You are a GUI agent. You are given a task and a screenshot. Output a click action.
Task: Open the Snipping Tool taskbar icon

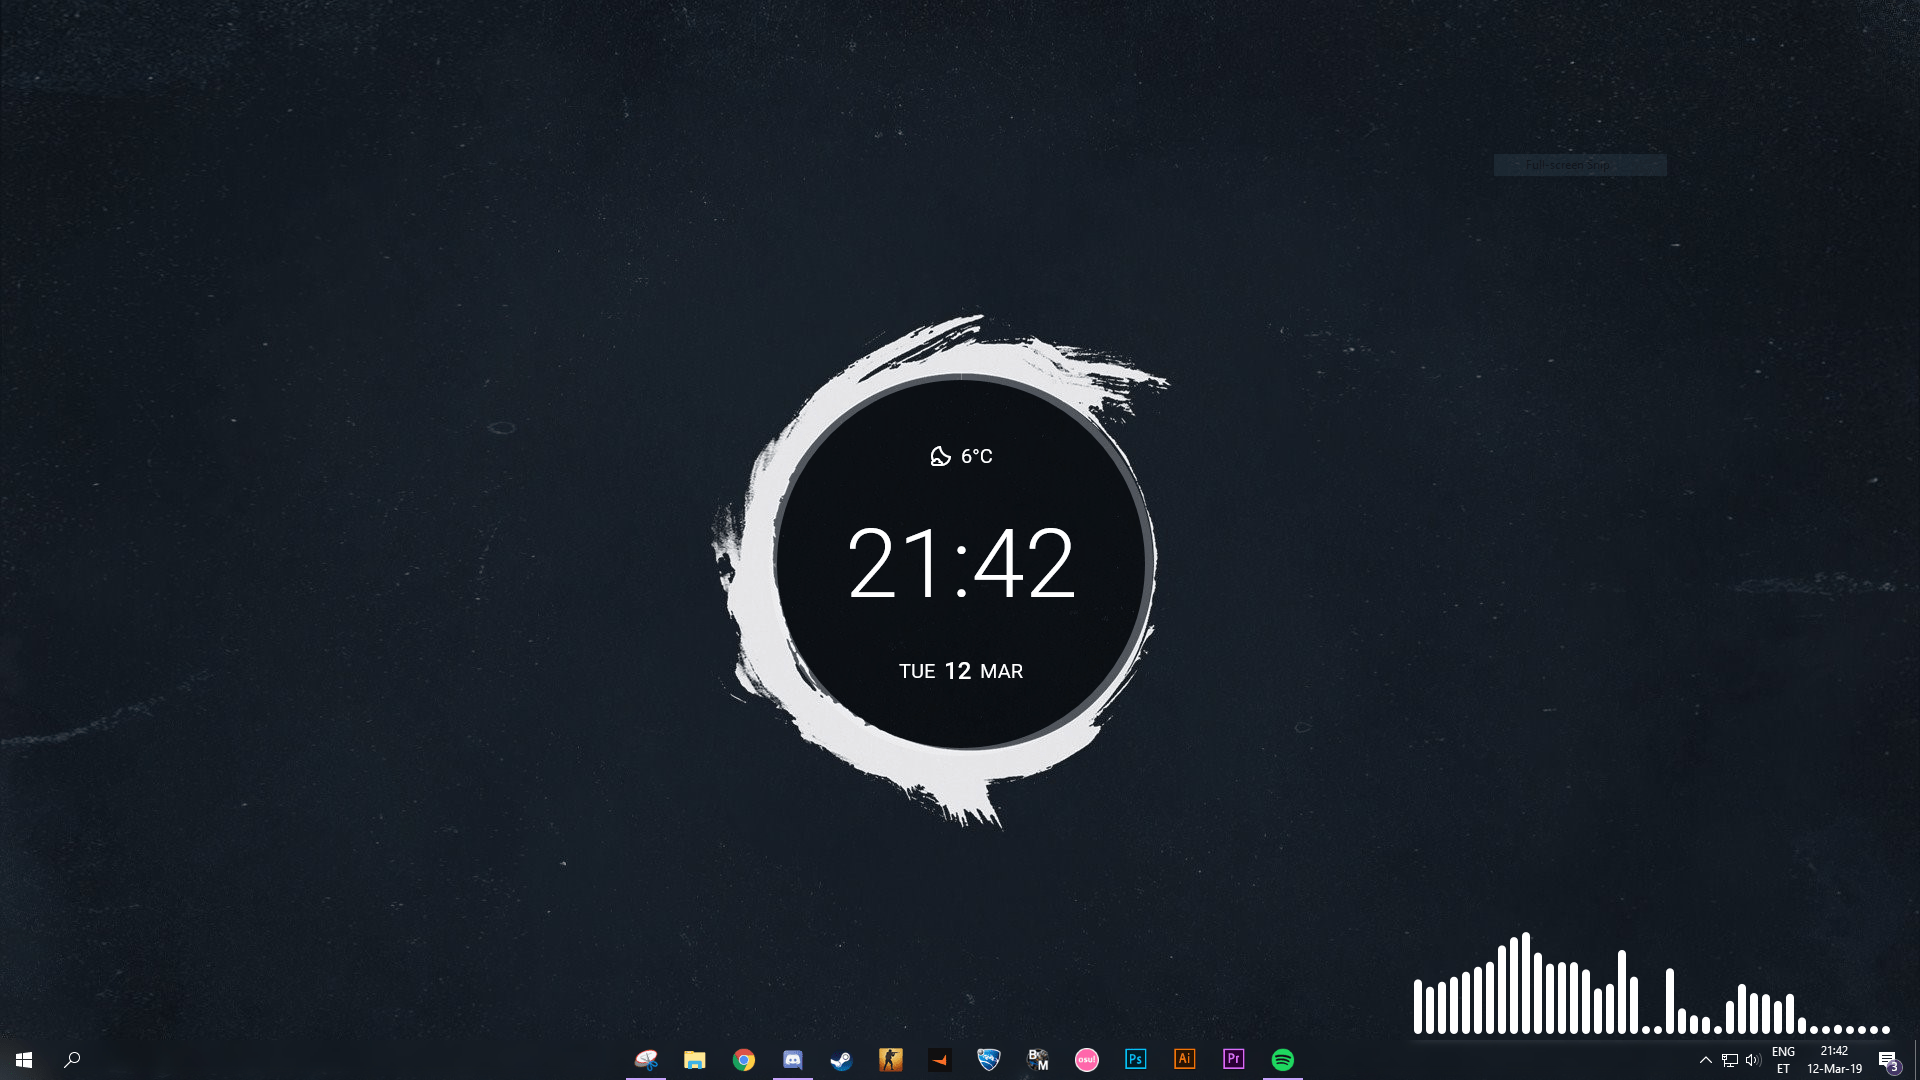point(646,1059)
